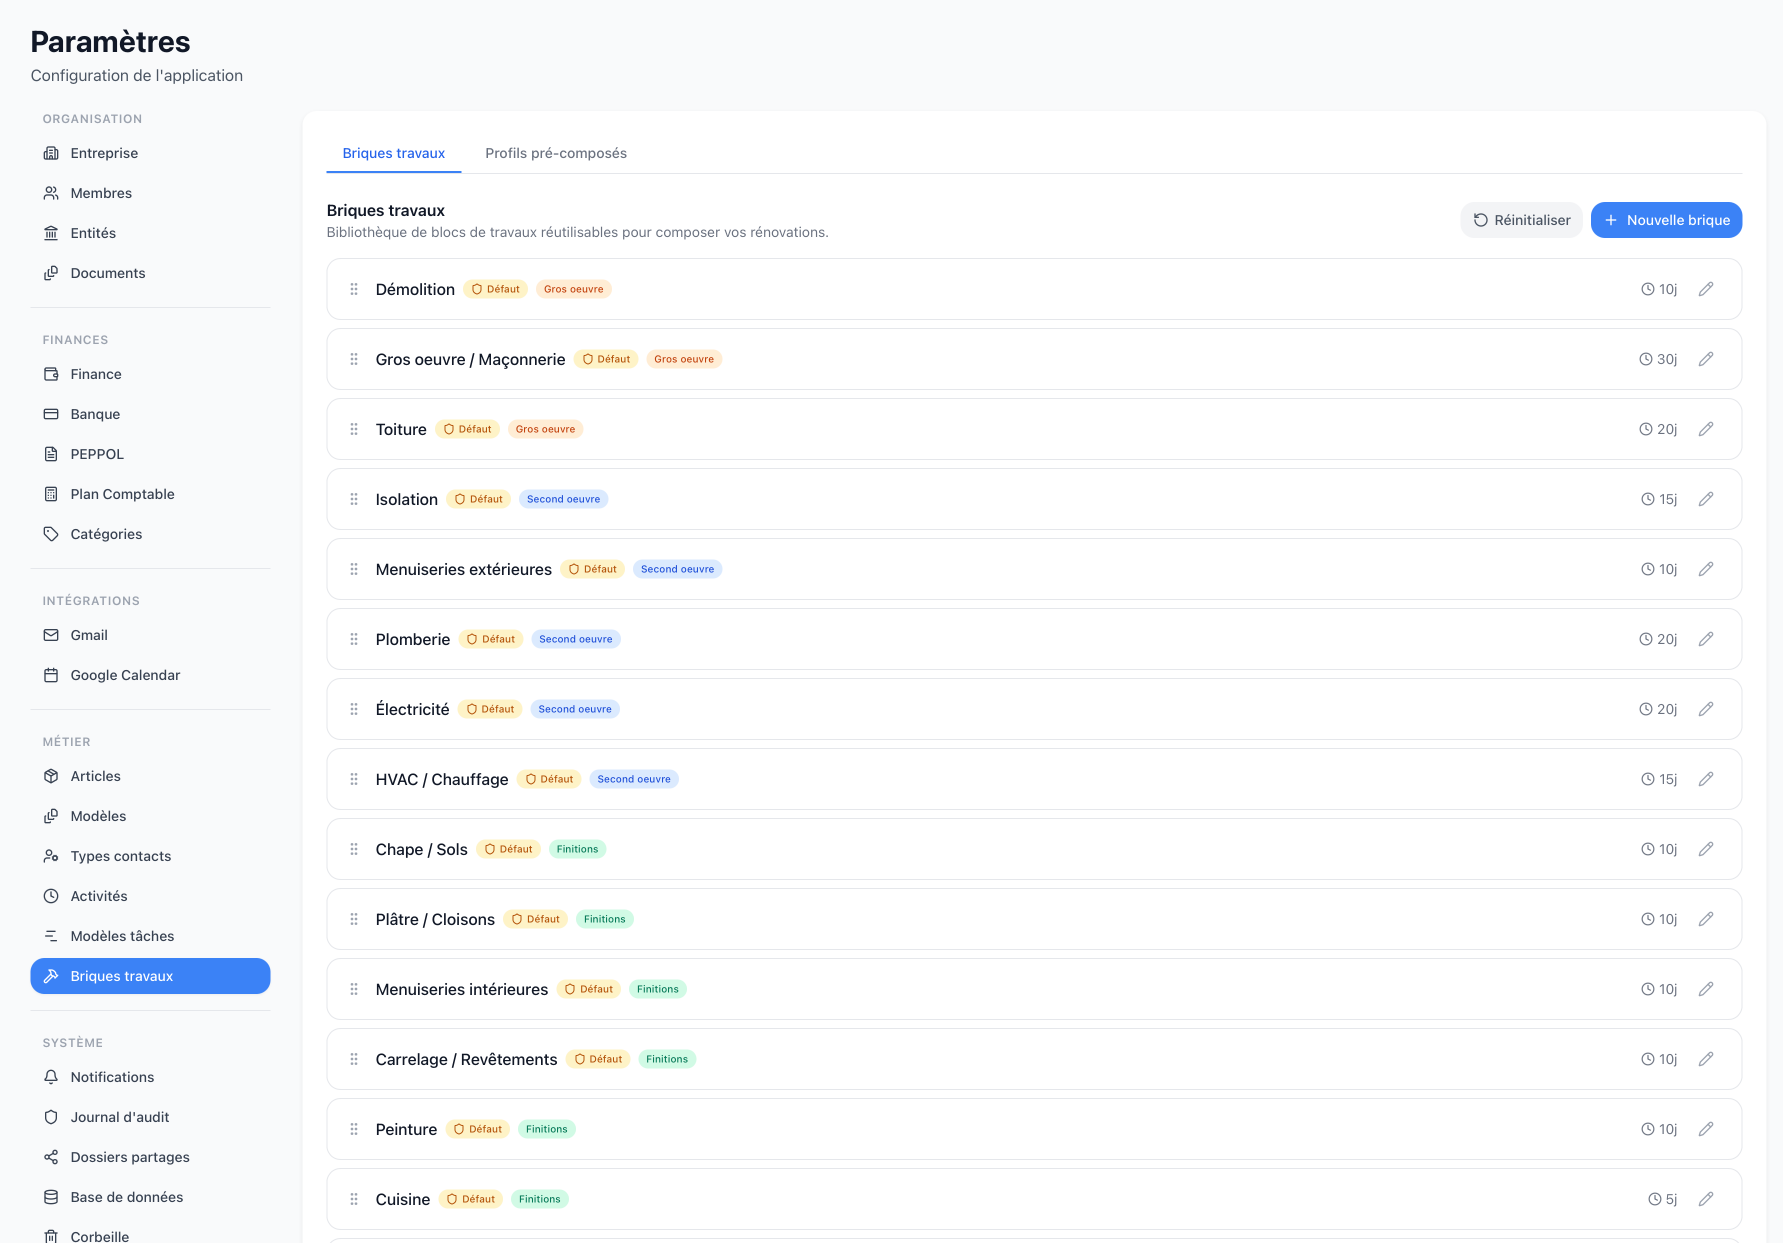The width and height of the screenshot is (1783, 1243).
Task: Click drag handle beside Toiture
Action: 354,429
